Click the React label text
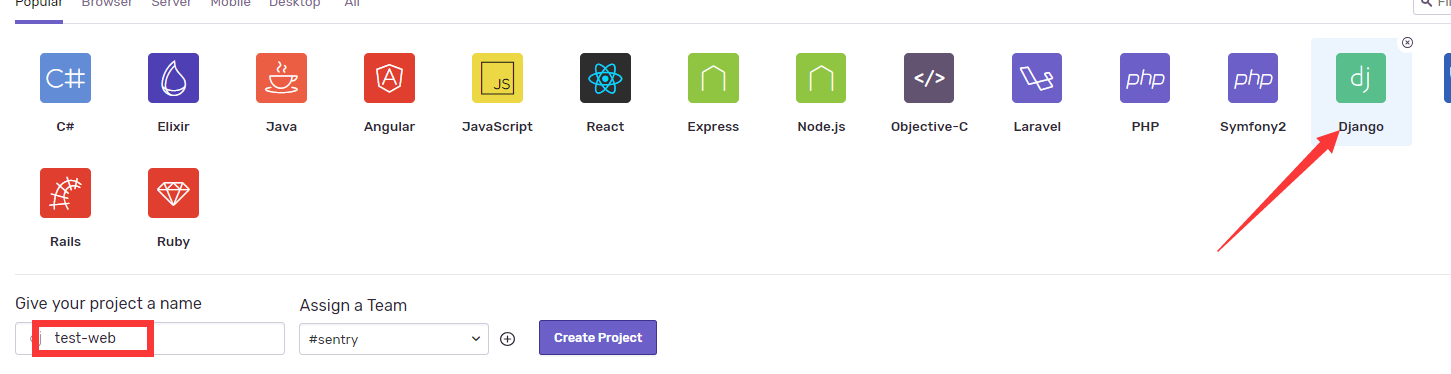Viewport: 1451px width, 374px height. pos(605,127)
